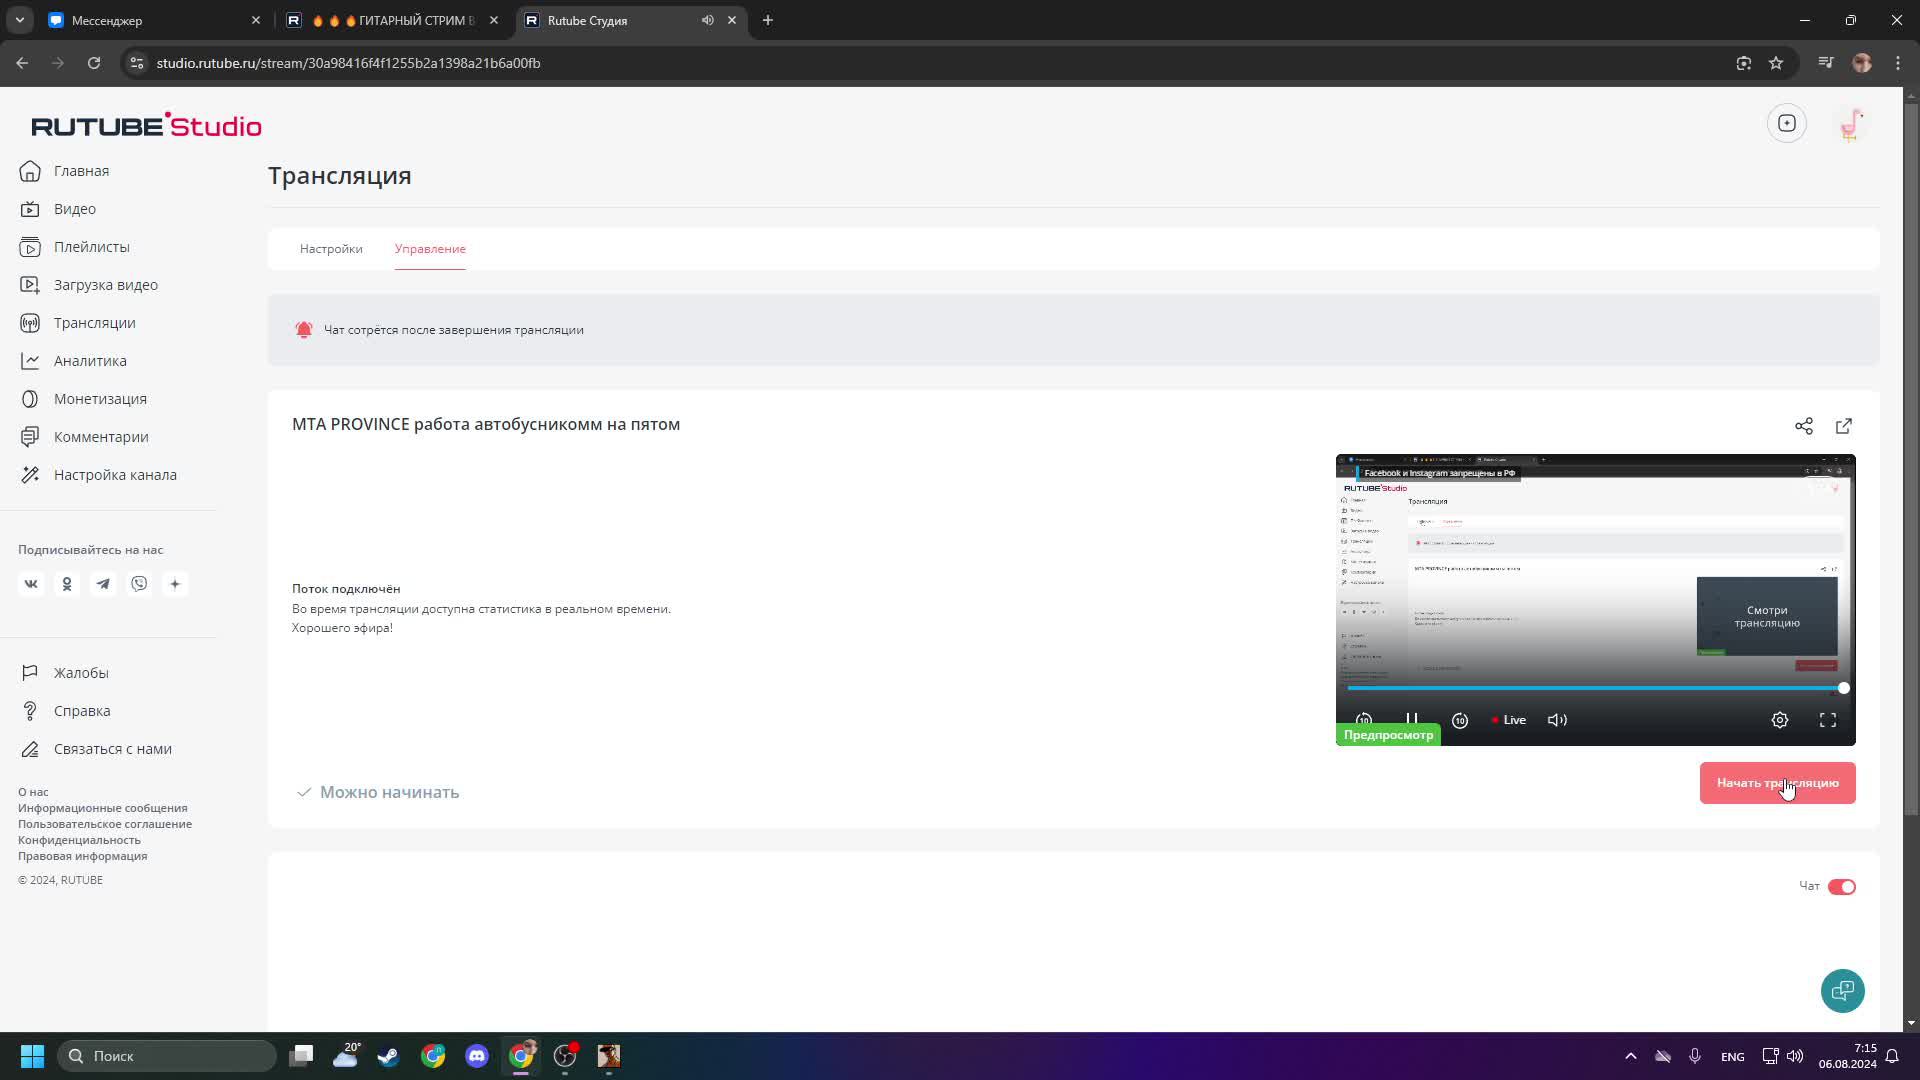
Task: Open Telegram social link icon
Action: (x=103, y=584)
